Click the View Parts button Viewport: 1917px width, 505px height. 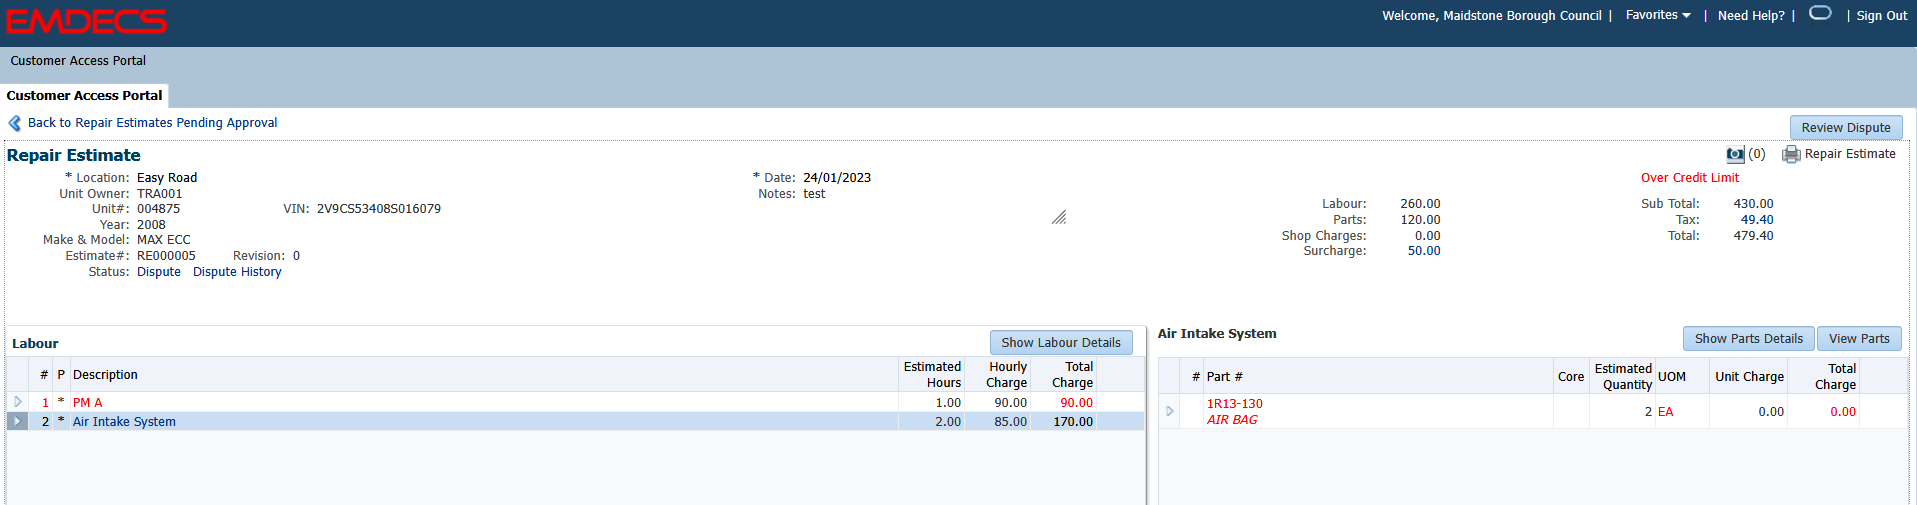pos(1859,339)
